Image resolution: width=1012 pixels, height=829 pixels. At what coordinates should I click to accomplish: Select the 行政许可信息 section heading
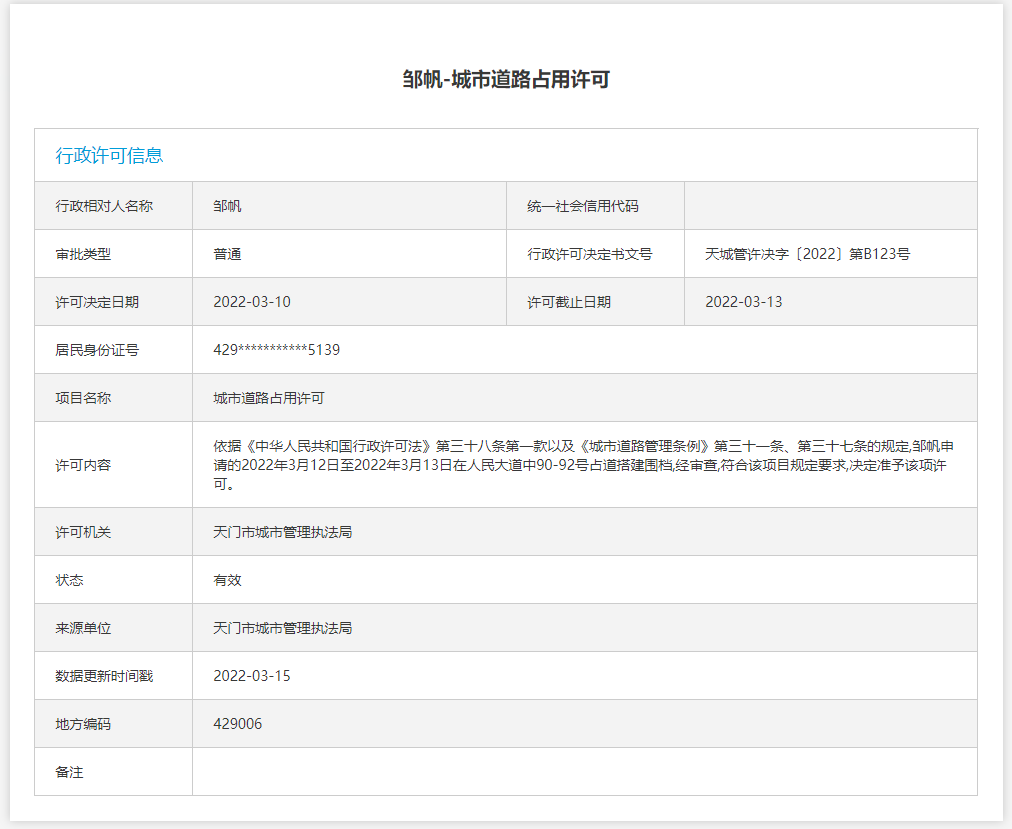(x=109, y=156)
